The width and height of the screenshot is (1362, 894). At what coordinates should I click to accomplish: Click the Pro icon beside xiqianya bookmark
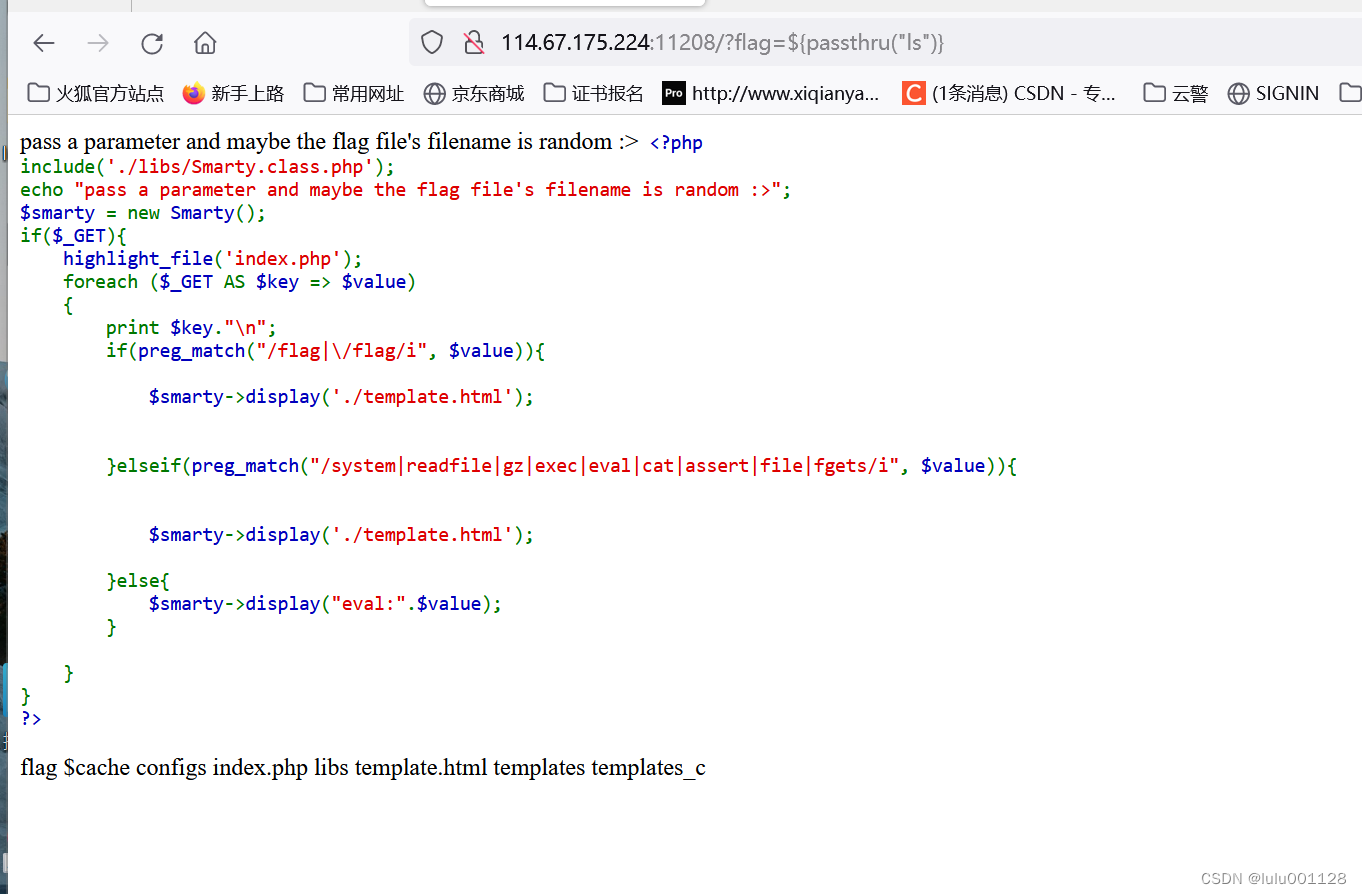pos(674,92)
